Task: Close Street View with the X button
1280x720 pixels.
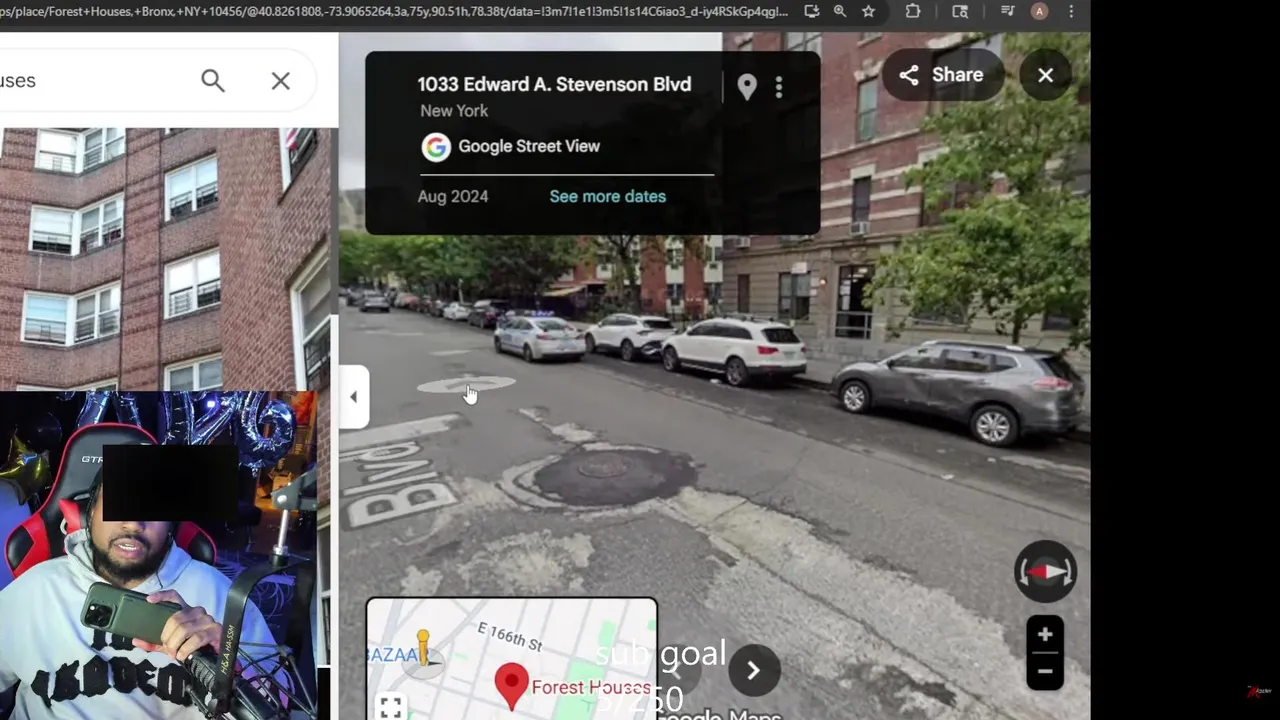Action: click(x=1045, y=75)
